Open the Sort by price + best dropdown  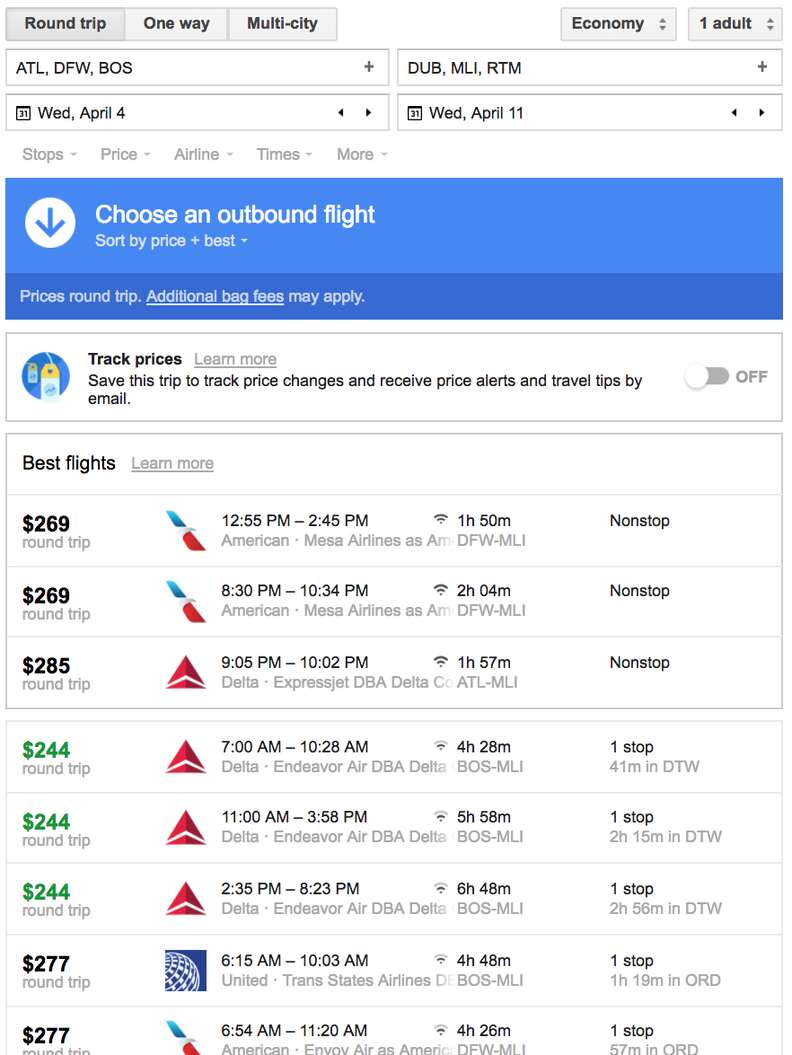pos(170,240)
